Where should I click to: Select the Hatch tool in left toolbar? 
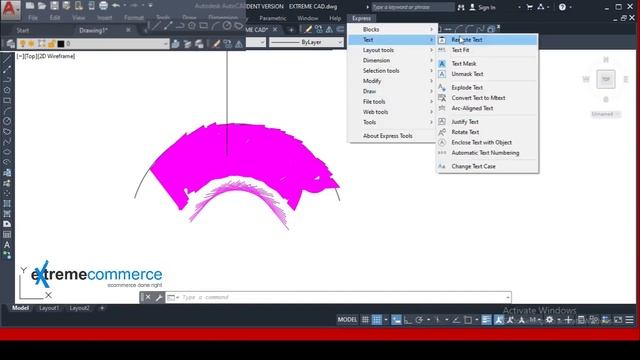click(7, 204)
